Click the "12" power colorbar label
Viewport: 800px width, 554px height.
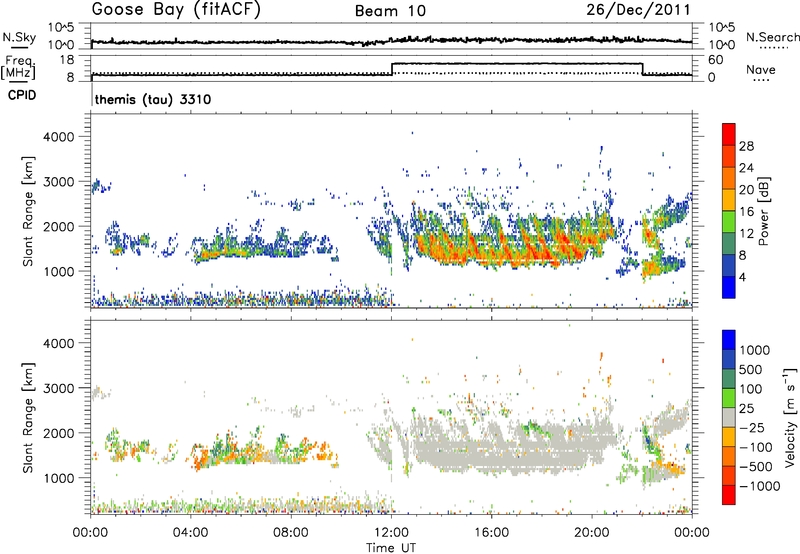(746, 234)
